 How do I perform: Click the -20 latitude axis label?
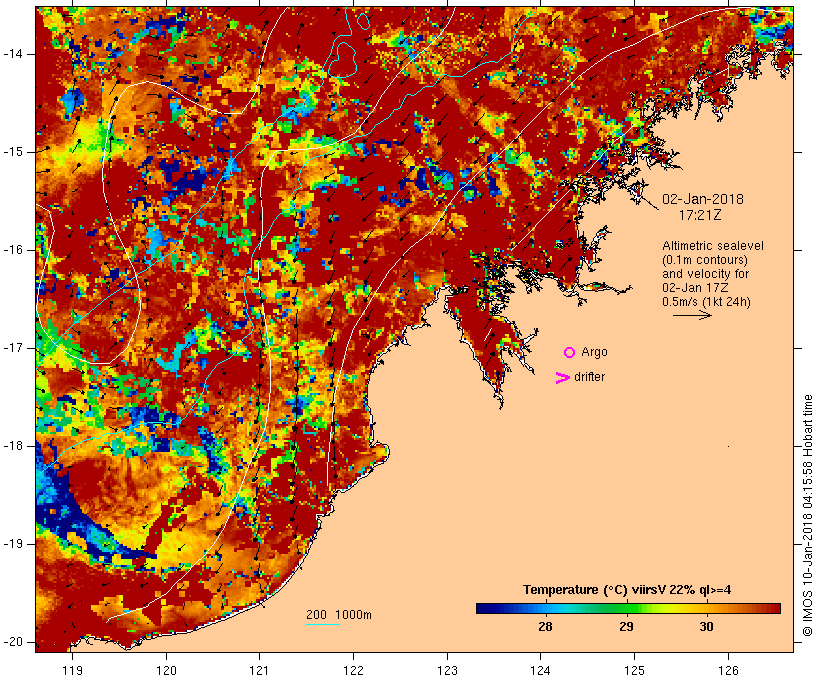[x=12, y=642]
